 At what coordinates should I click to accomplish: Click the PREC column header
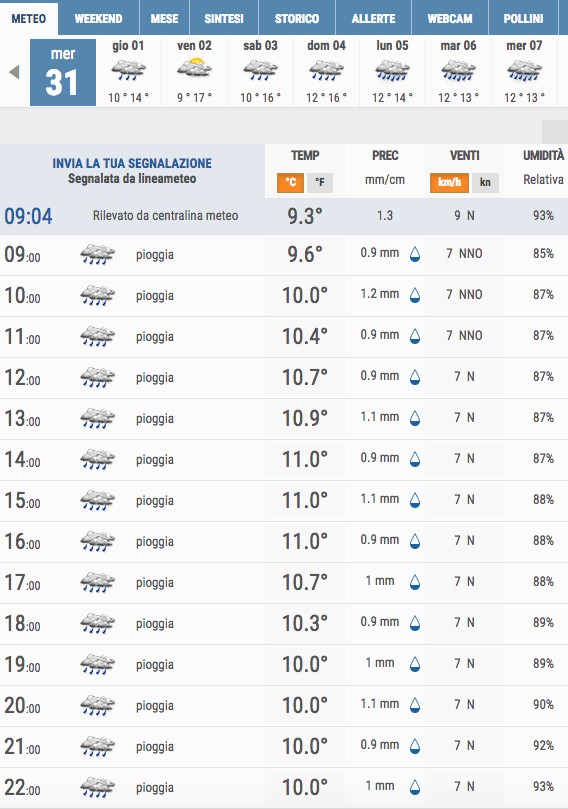pyautogui.click(x=385, y=155)
